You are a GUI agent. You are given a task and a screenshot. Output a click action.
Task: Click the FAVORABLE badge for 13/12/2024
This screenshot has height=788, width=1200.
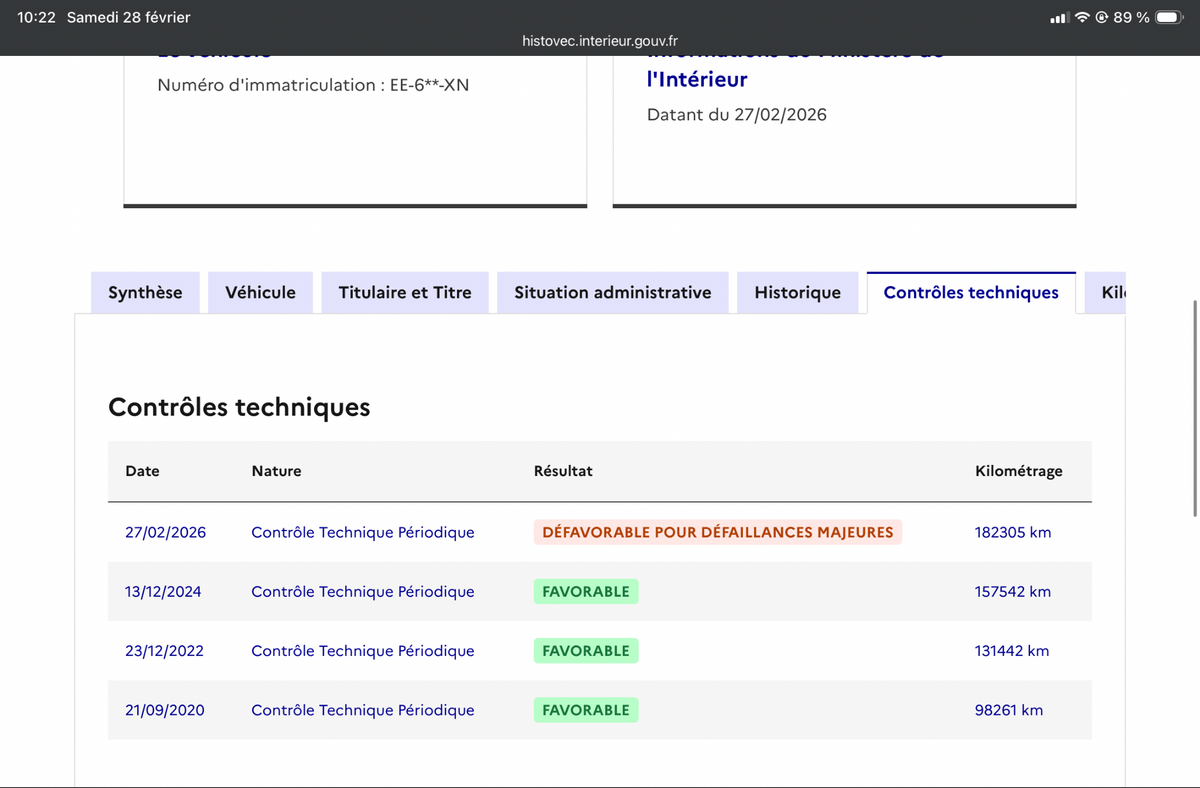tap(586, 591)
